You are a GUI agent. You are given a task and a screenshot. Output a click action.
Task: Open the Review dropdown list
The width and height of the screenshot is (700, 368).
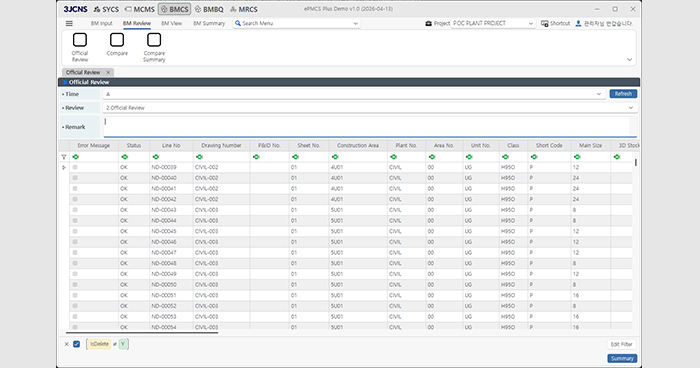[x=631, y=108]
